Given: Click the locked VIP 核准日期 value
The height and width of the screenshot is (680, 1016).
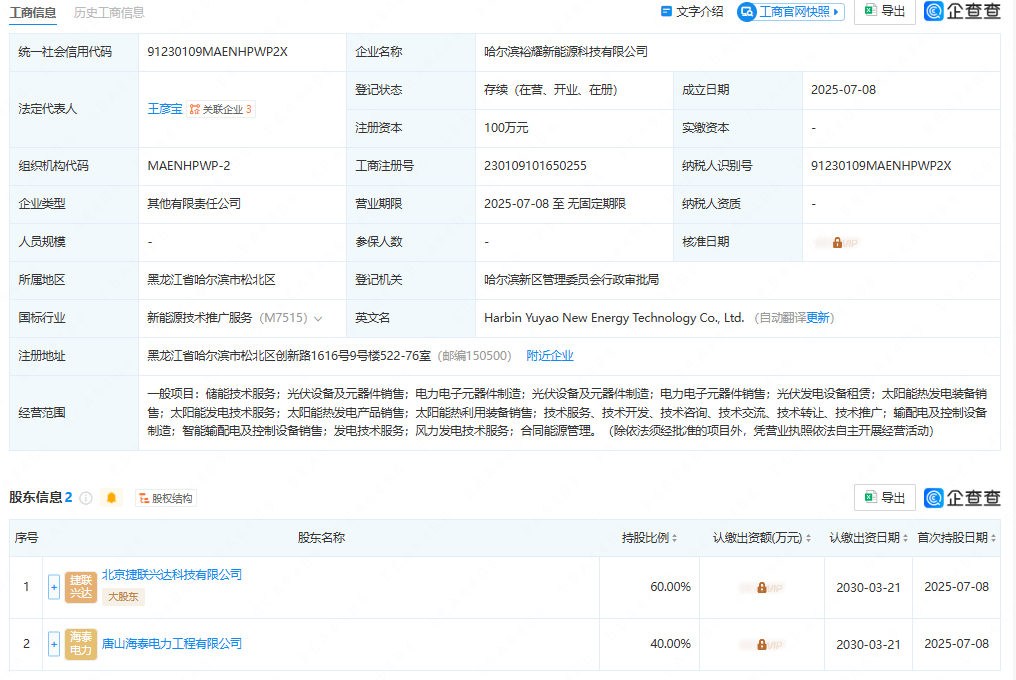Looking at the screenshot, I should pos(837,242).
